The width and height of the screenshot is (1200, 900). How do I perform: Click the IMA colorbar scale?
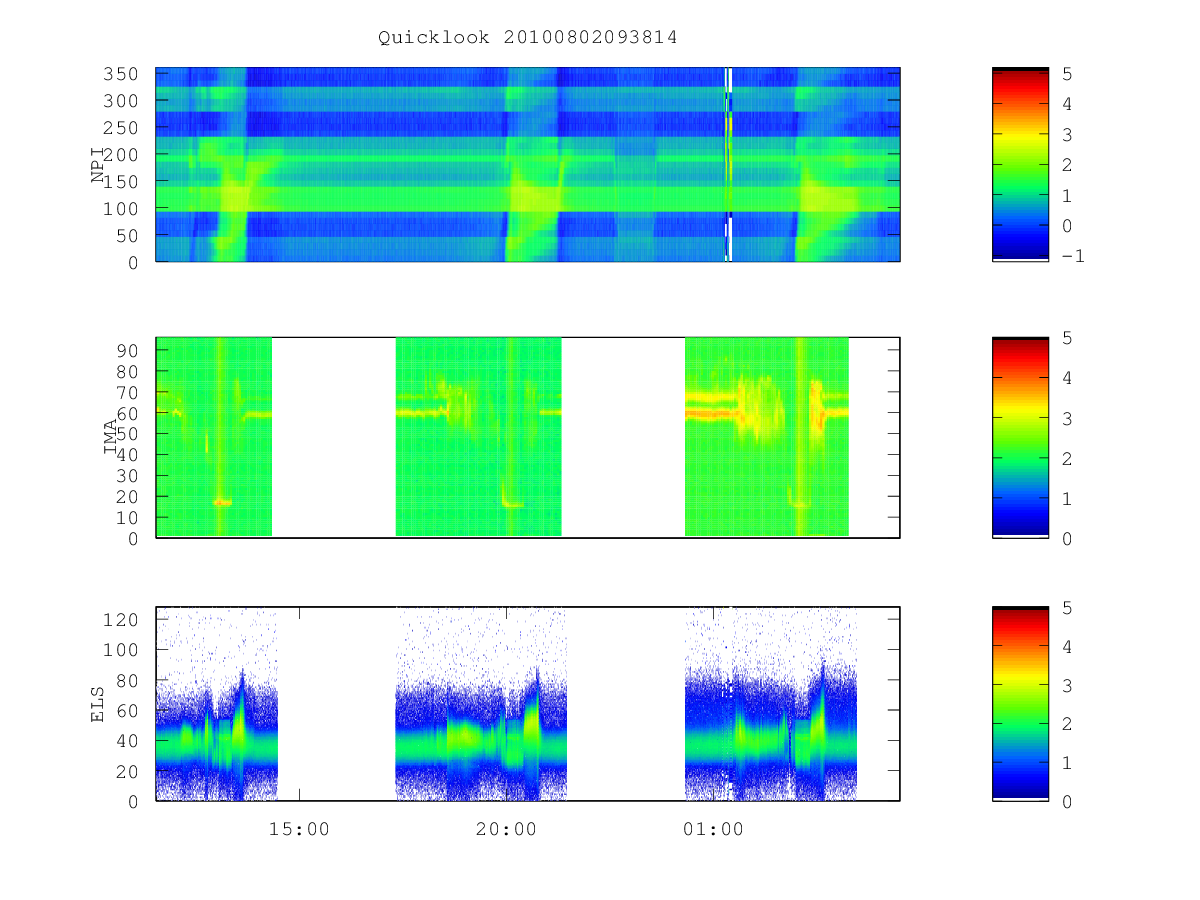coord(1020,437)
